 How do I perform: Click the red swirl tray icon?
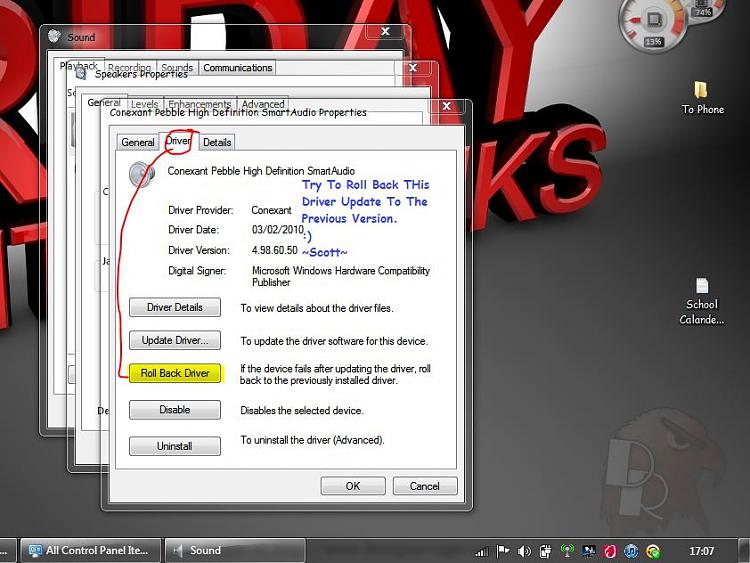pyautogui.click(x=610, y=552)
